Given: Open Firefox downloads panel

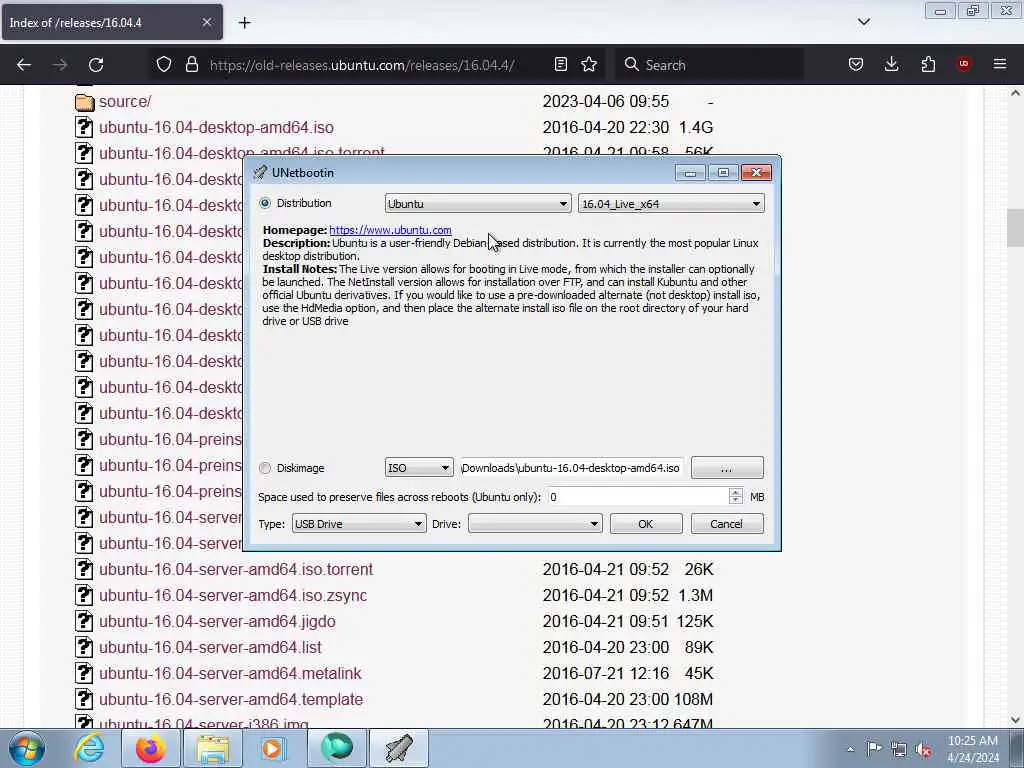Looking at the screenshot, I should click(x=891, y=65).
